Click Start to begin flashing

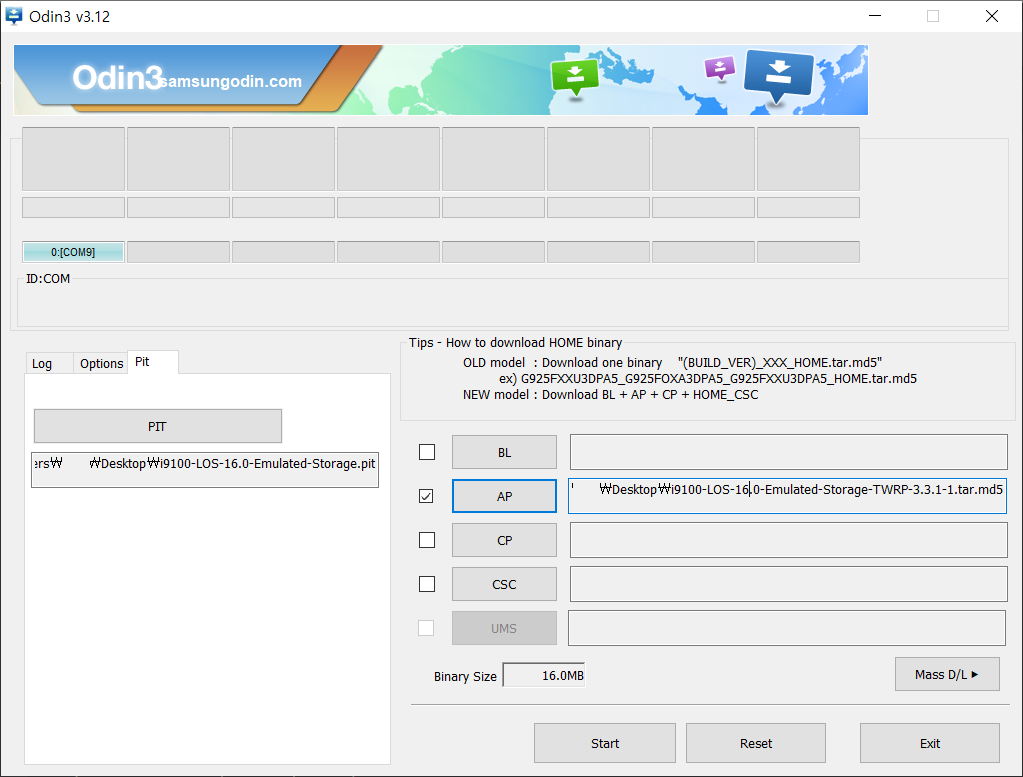coord(605,743)
